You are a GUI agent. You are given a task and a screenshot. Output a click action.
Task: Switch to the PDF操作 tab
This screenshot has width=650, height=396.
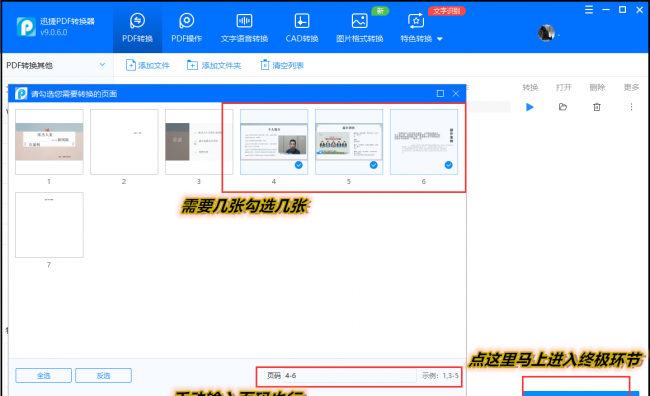pos(187,28)
